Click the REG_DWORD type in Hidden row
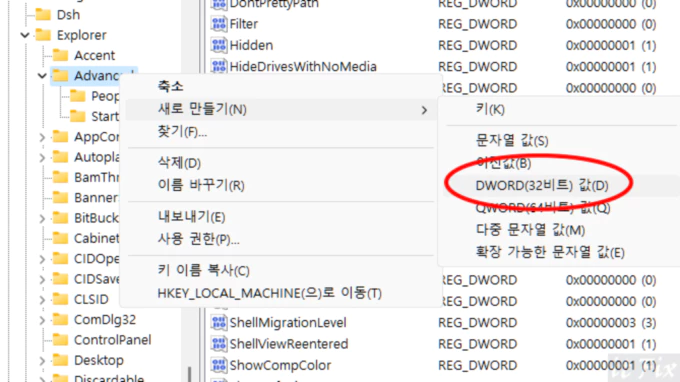This screenshot has width=680, height=382. (477, 45)
